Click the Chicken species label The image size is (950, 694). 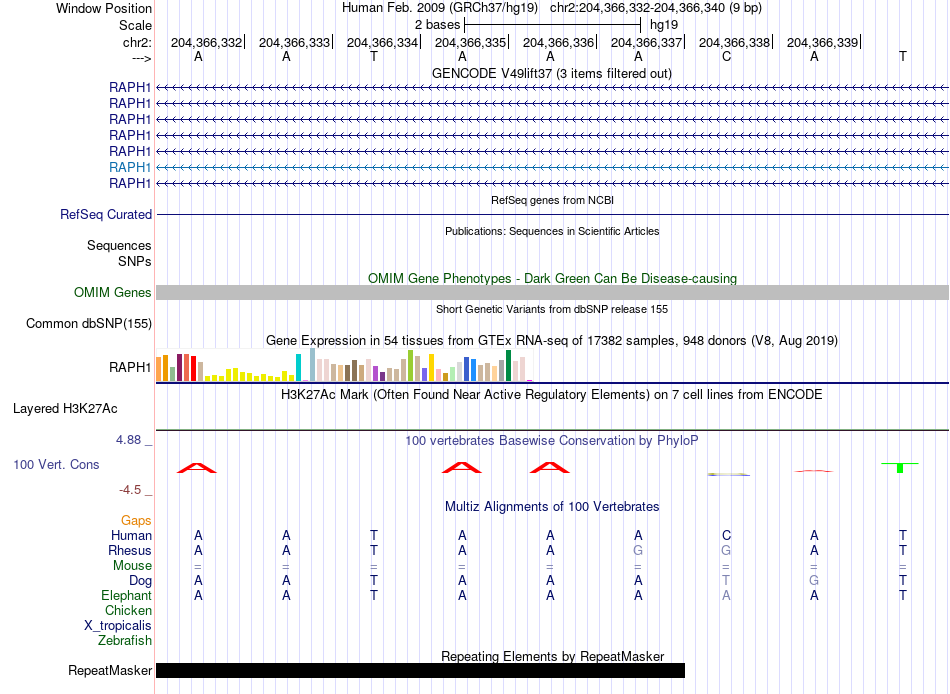coord(128,610)
